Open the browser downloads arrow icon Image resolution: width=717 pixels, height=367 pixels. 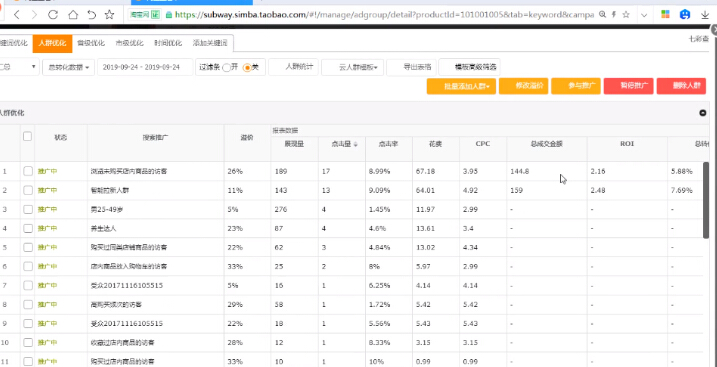(705, 15)
